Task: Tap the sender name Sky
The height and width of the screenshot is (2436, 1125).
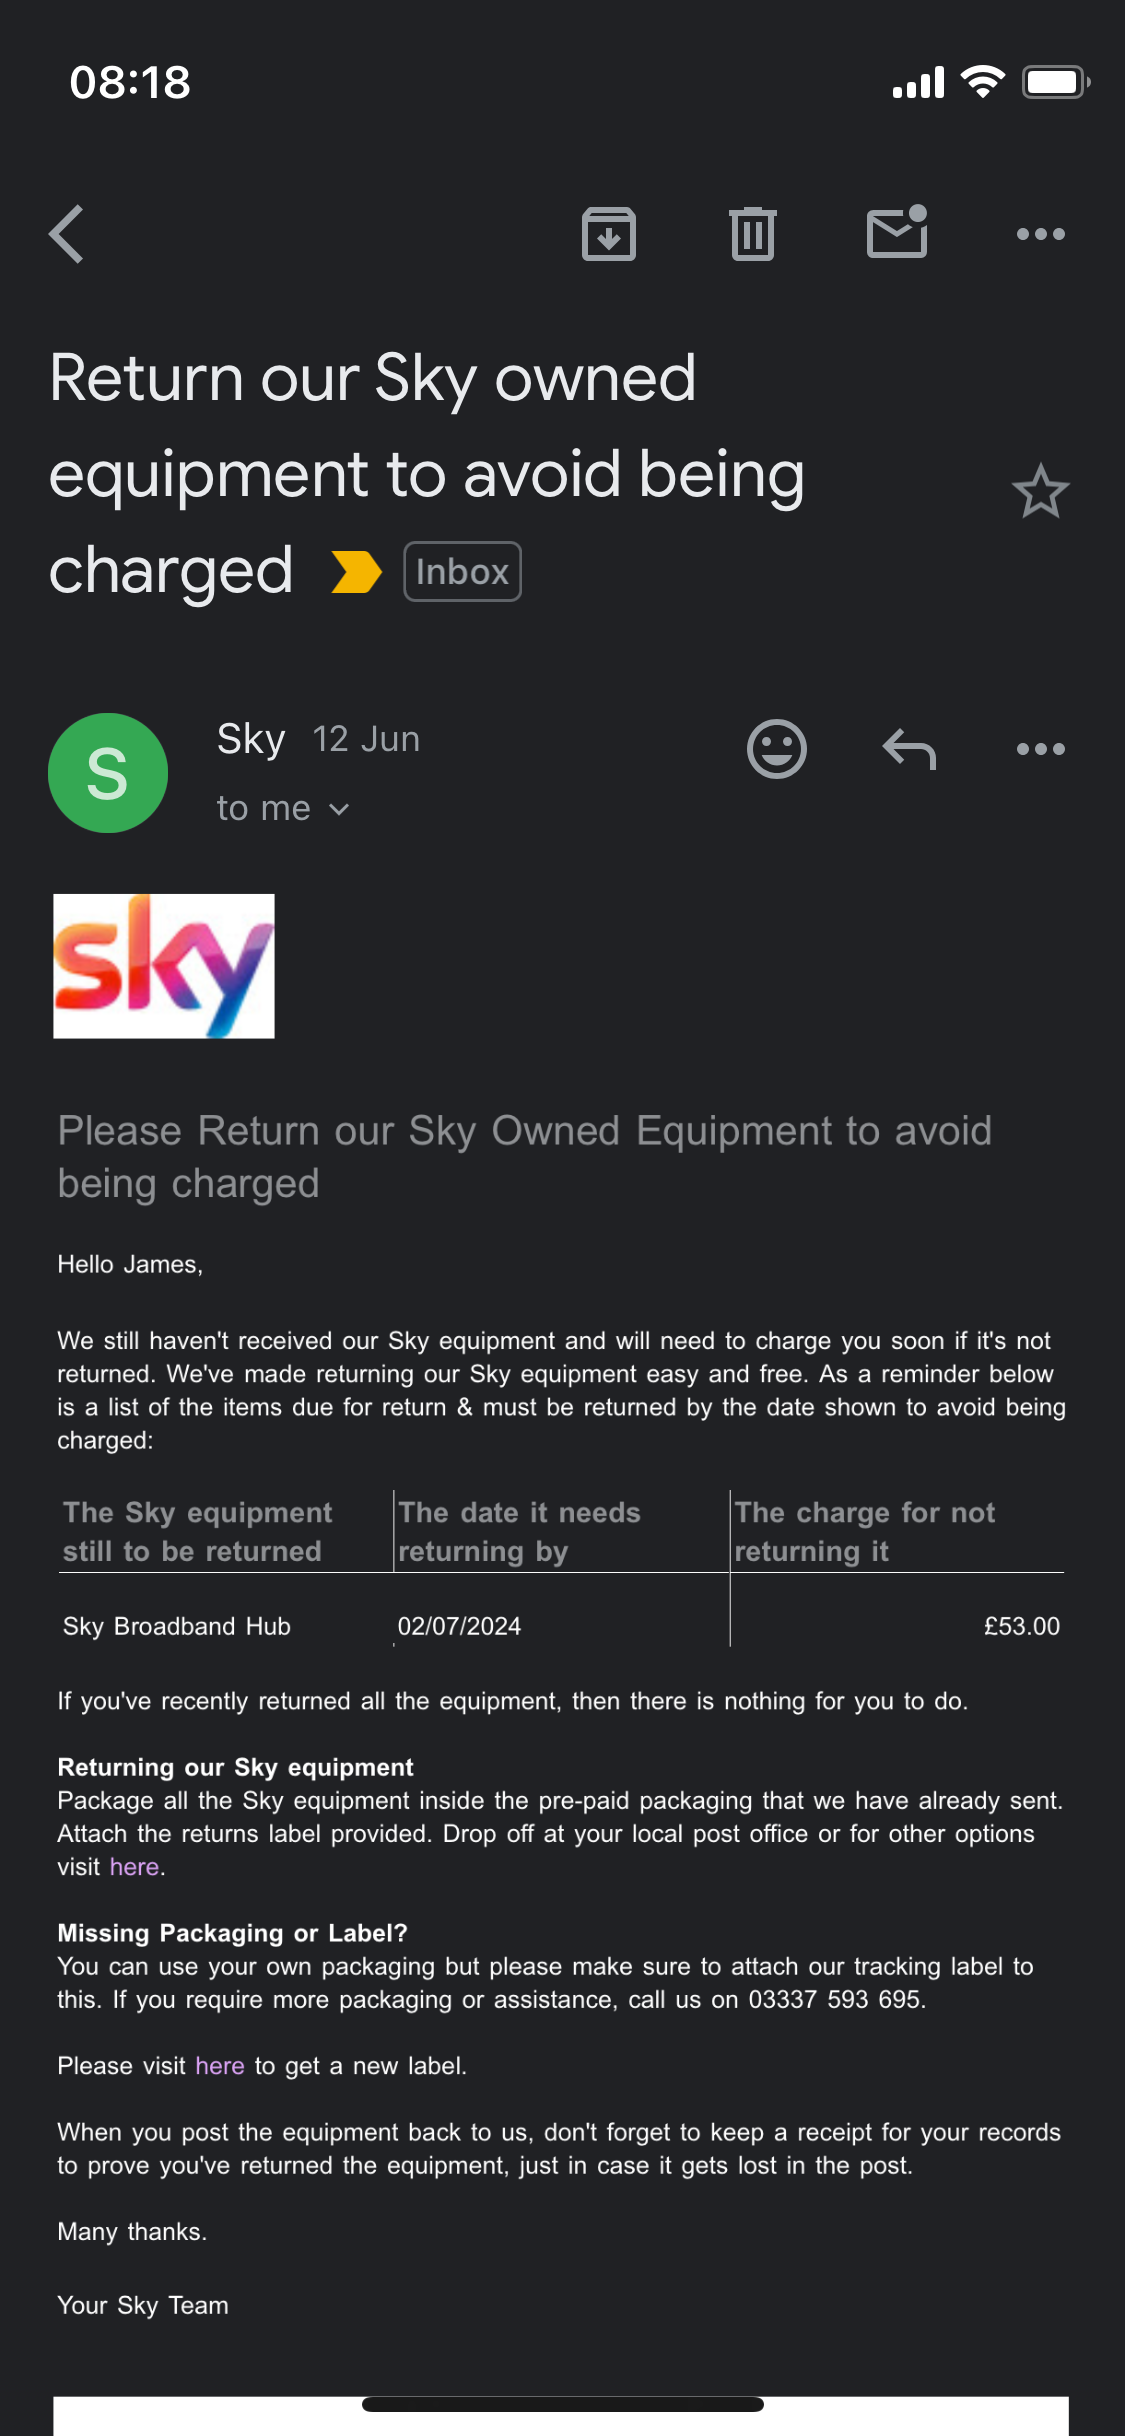Action: (251, 739)
